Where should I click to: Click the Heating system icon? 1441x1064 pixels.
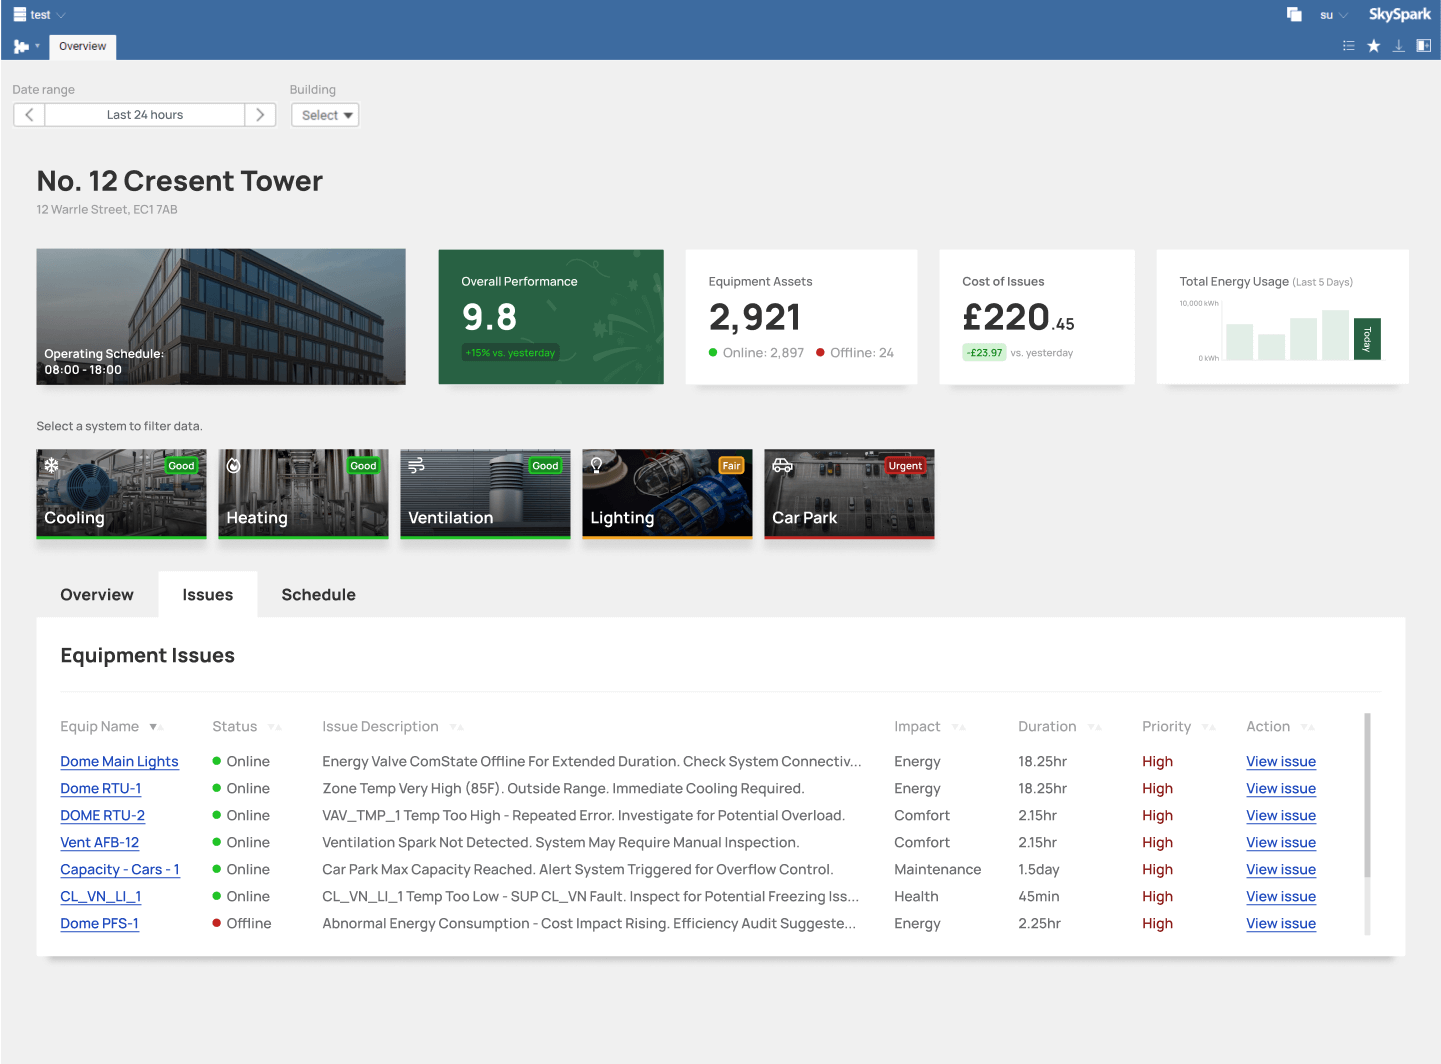point(233,465)
